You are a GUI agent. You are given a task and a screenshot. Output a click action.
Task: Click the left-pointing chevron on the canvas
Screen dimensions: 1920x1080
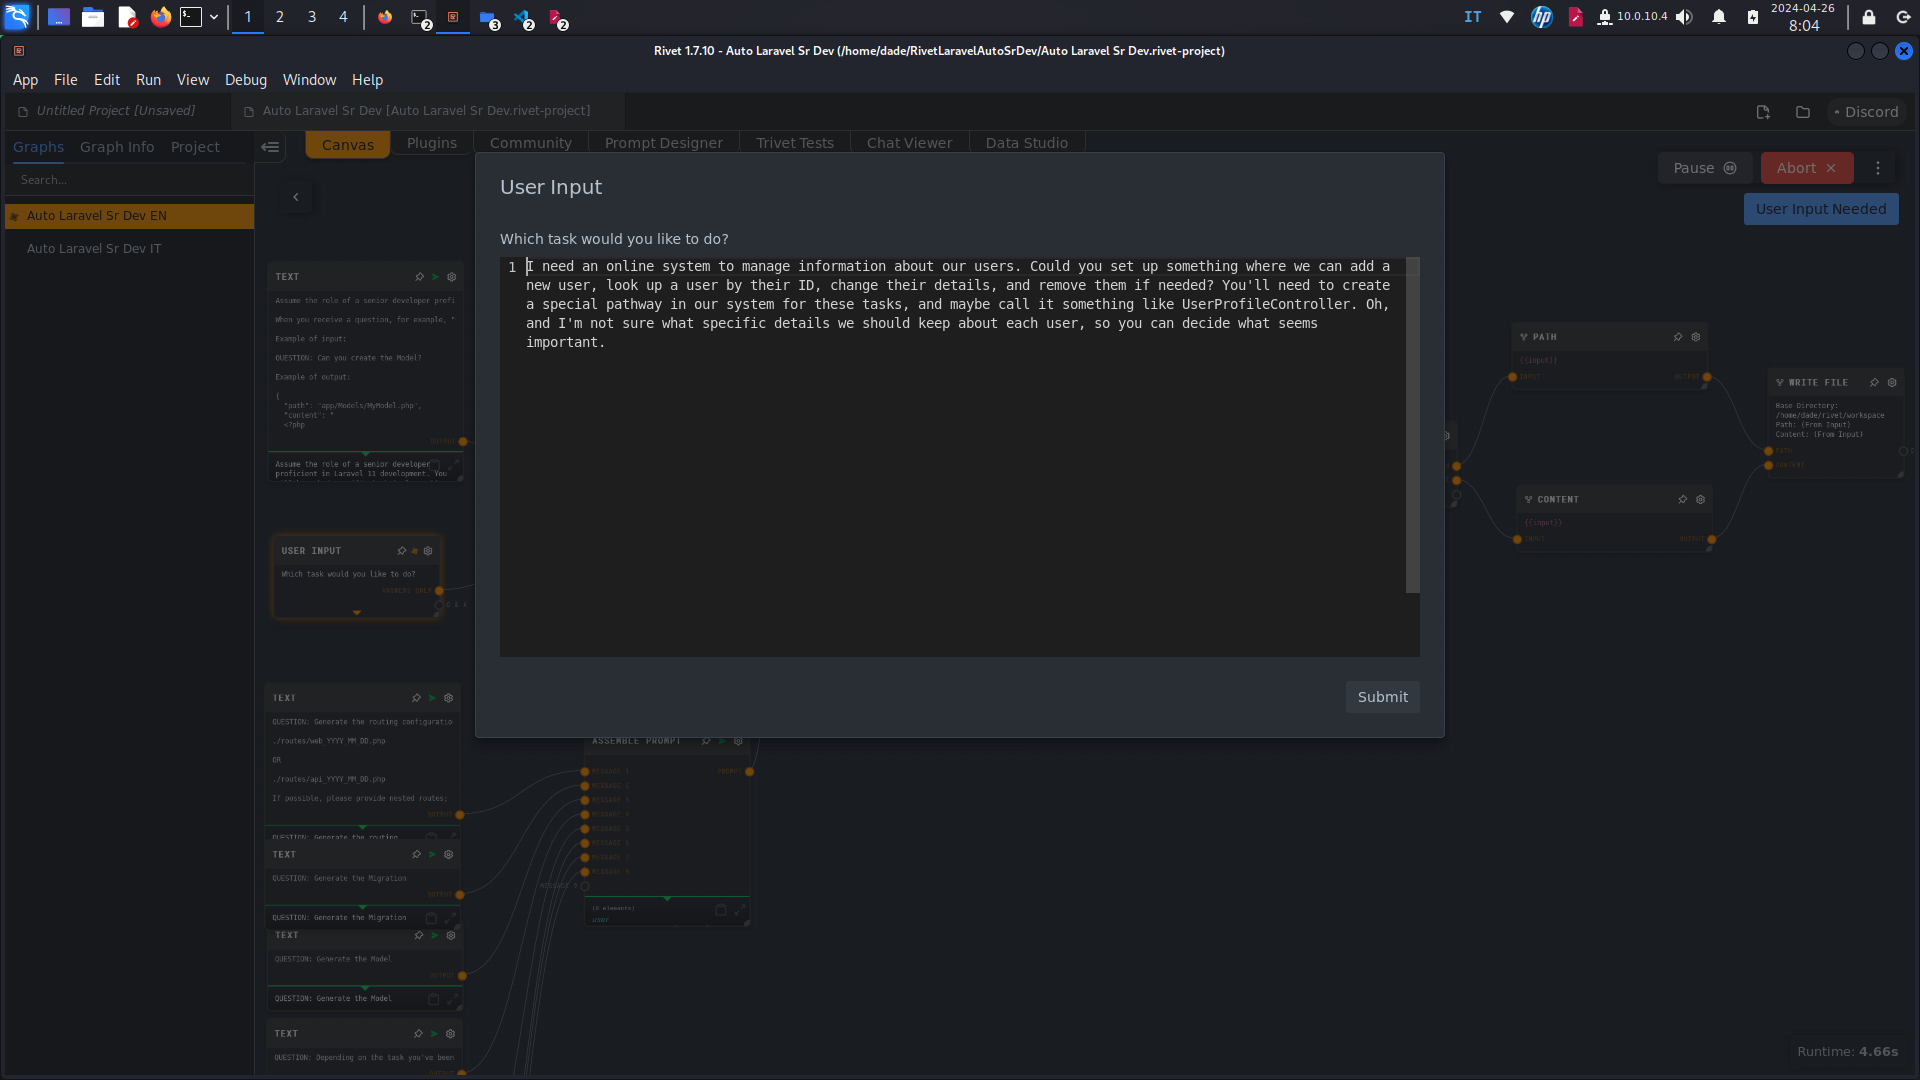[x=296, y=197]
